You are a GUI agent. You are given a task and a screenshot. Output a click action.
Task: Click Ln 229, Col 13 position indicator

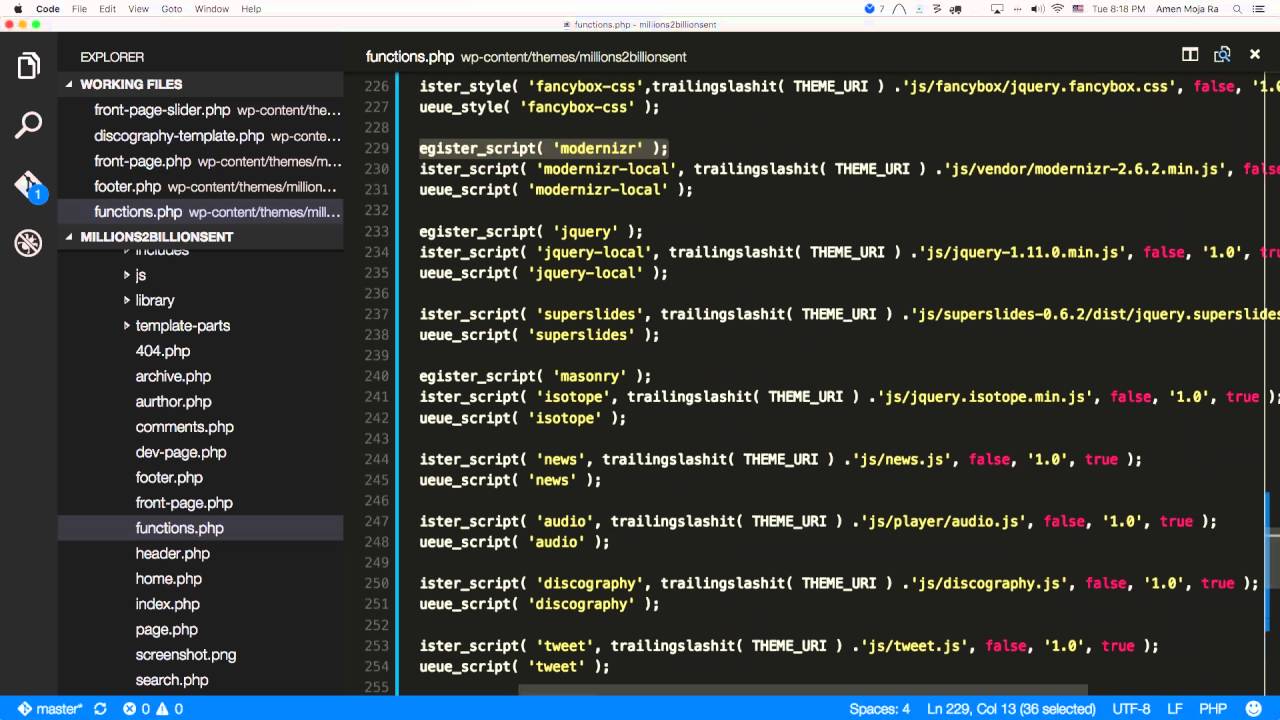(1011, 709)
